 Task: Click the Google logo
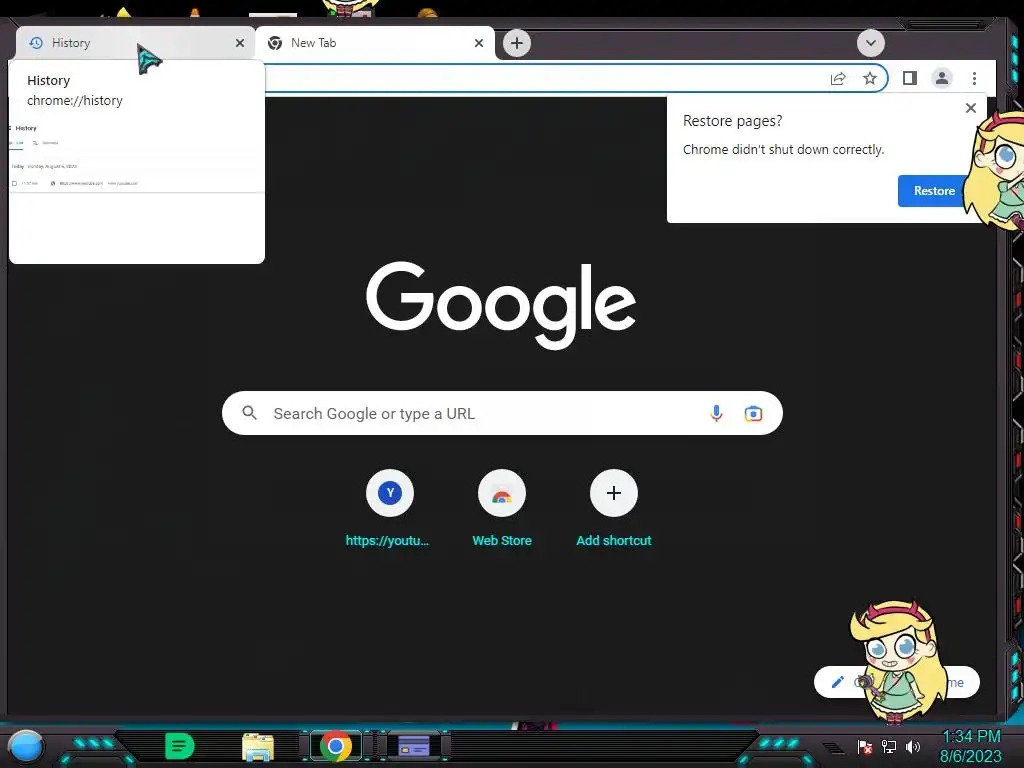pyautogui.click(x=501, y=305)
